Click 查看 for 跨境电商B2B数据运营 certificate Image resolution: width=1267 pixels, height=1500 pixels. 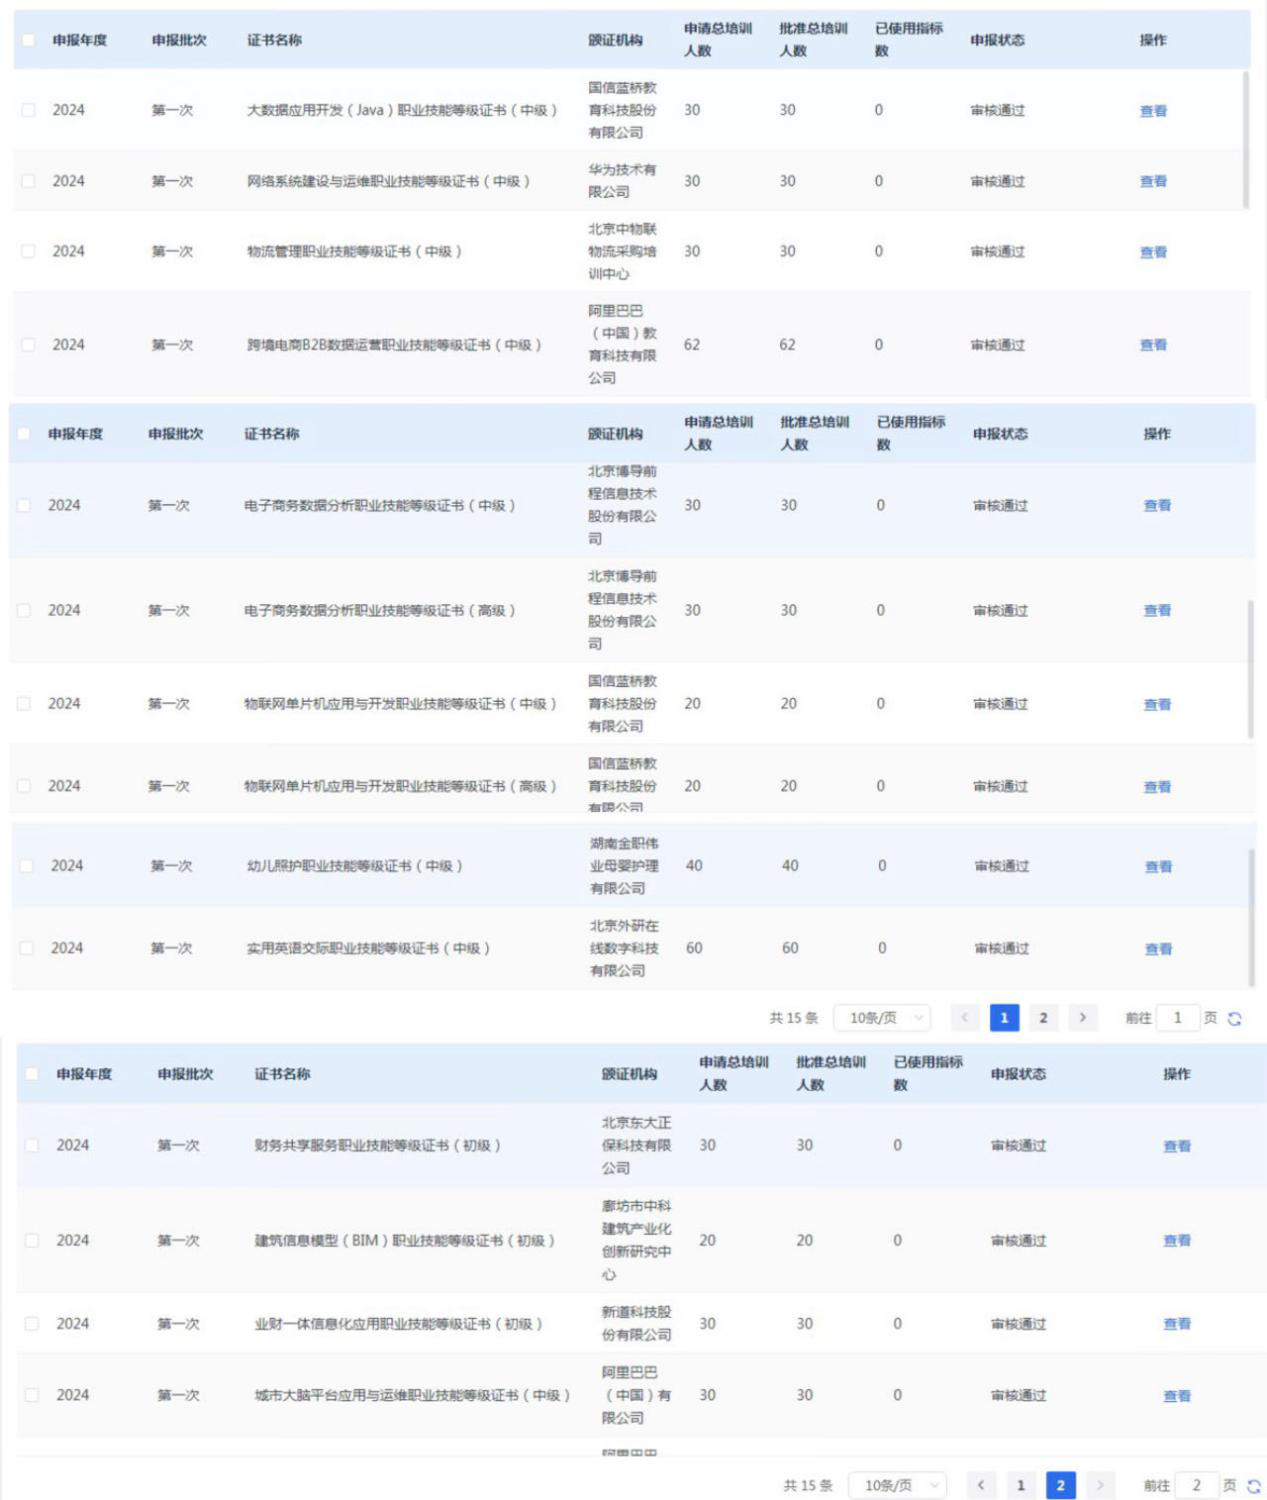[x=1153, y=345]
